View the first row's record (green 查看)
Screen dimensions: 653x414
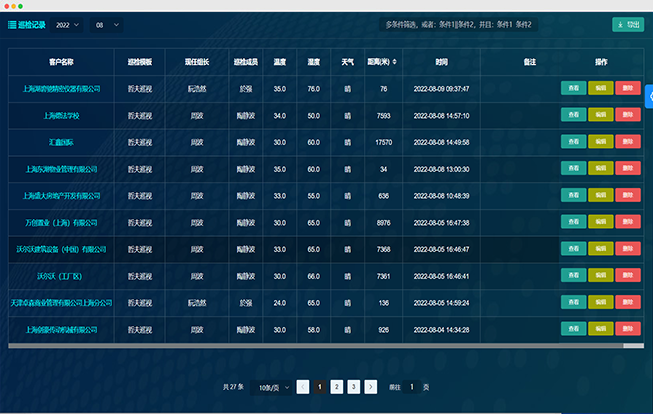click(572, 88)
